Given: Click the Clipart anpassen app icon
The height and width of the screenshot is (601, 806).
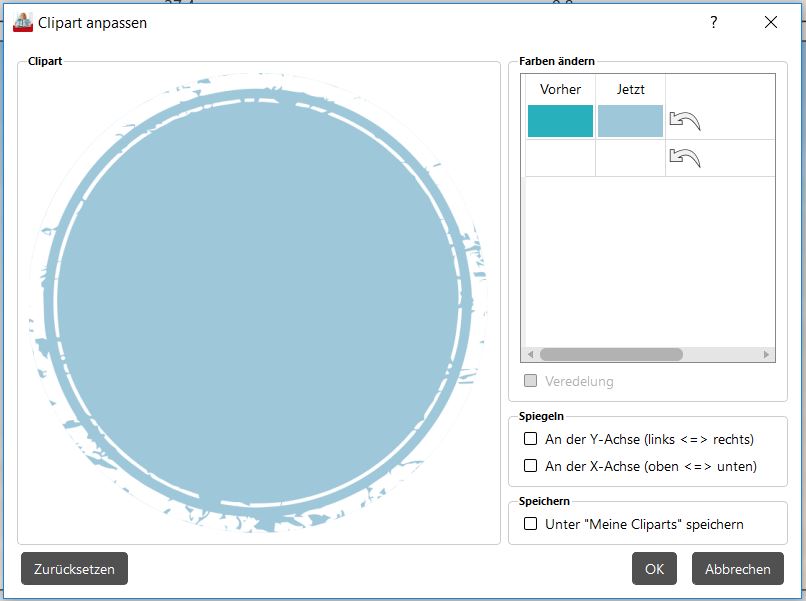Looking at the screenshot, I should [23, 22].
